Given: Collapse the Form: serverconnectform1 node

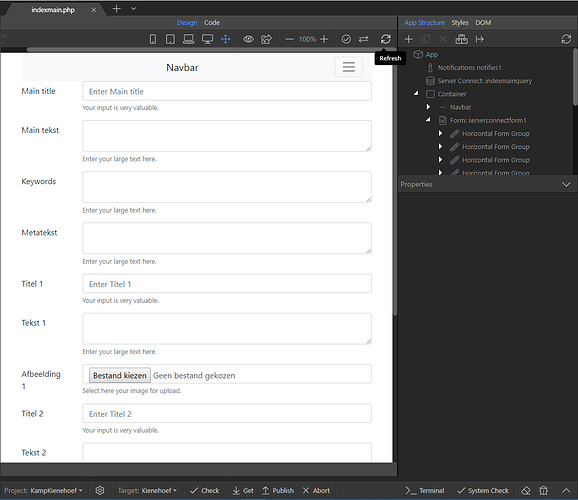Looking at the screenshot, I should (x=428, y=119).
